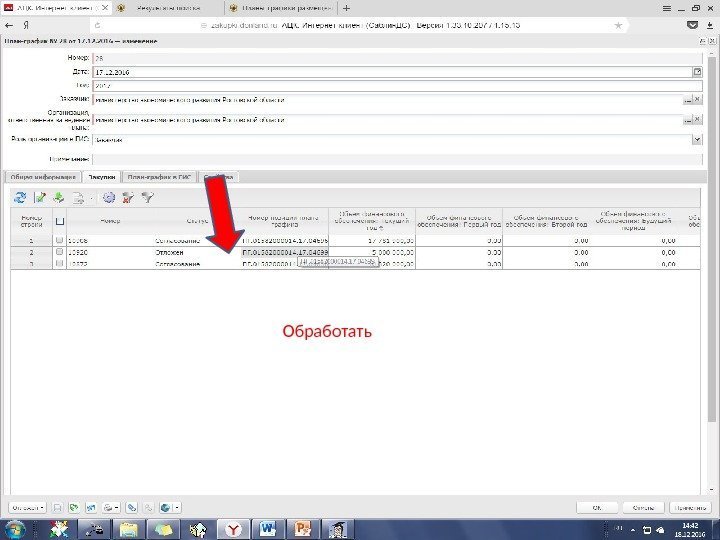The height and width of the screenshot is (540, 720).
Task: Clear filter with the red-cross funnel icon
Action: point(128,198)
